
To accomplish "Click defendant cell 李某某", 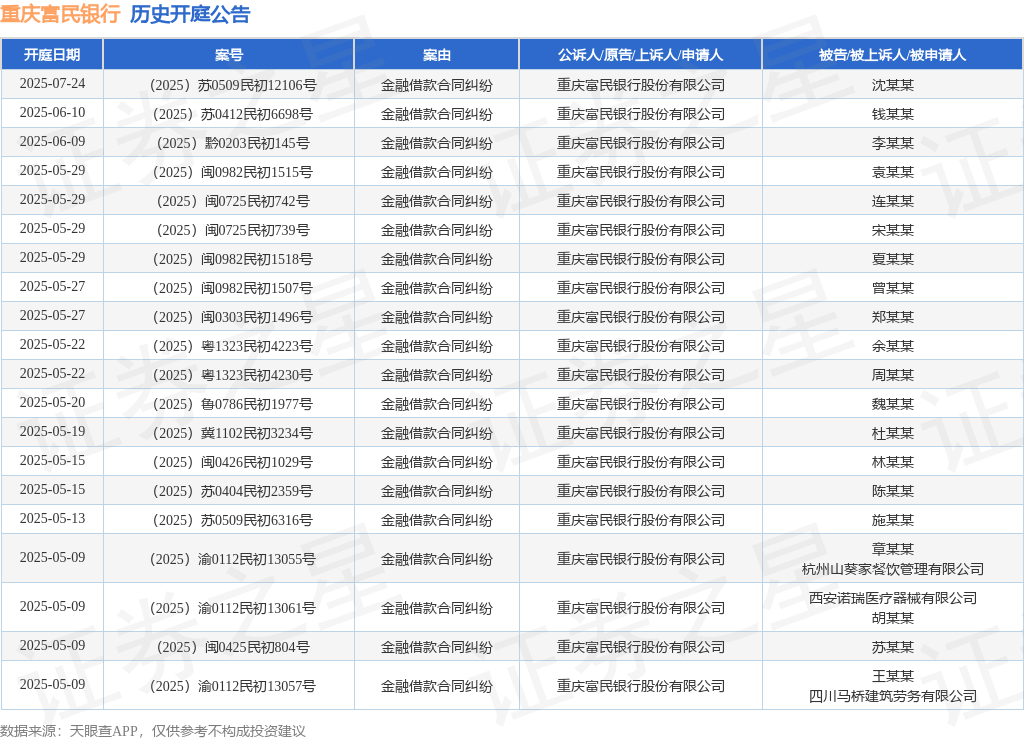I will (x=893, y=143).
